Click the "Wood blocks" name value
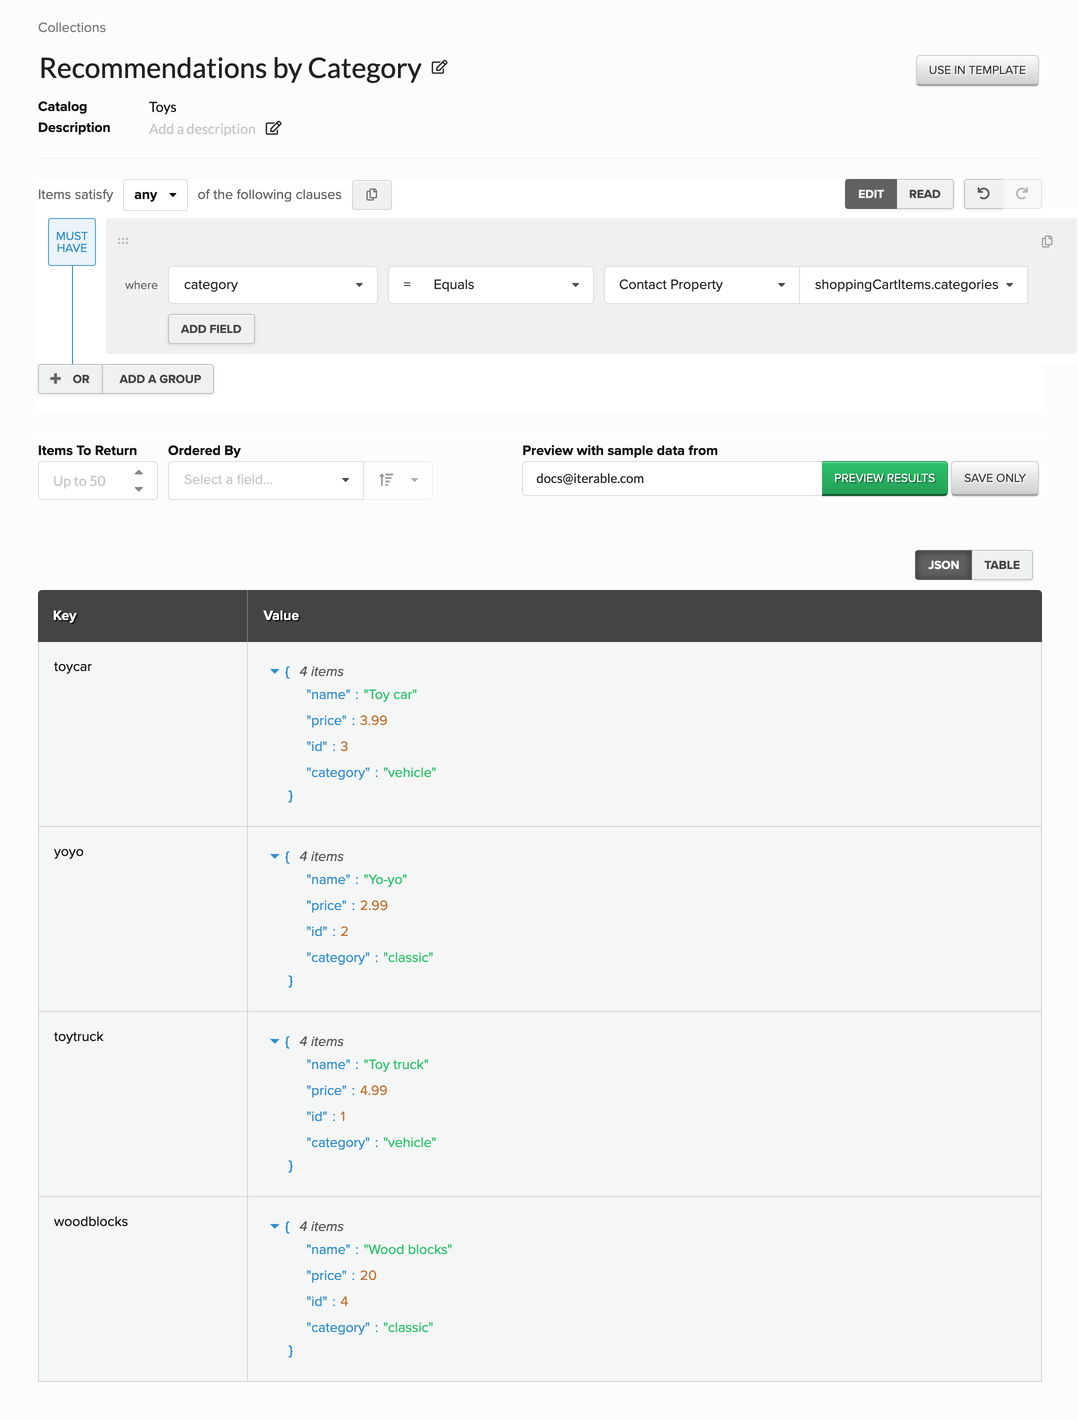This screenshot has height=1420, width=1078. pos(408,1249)
